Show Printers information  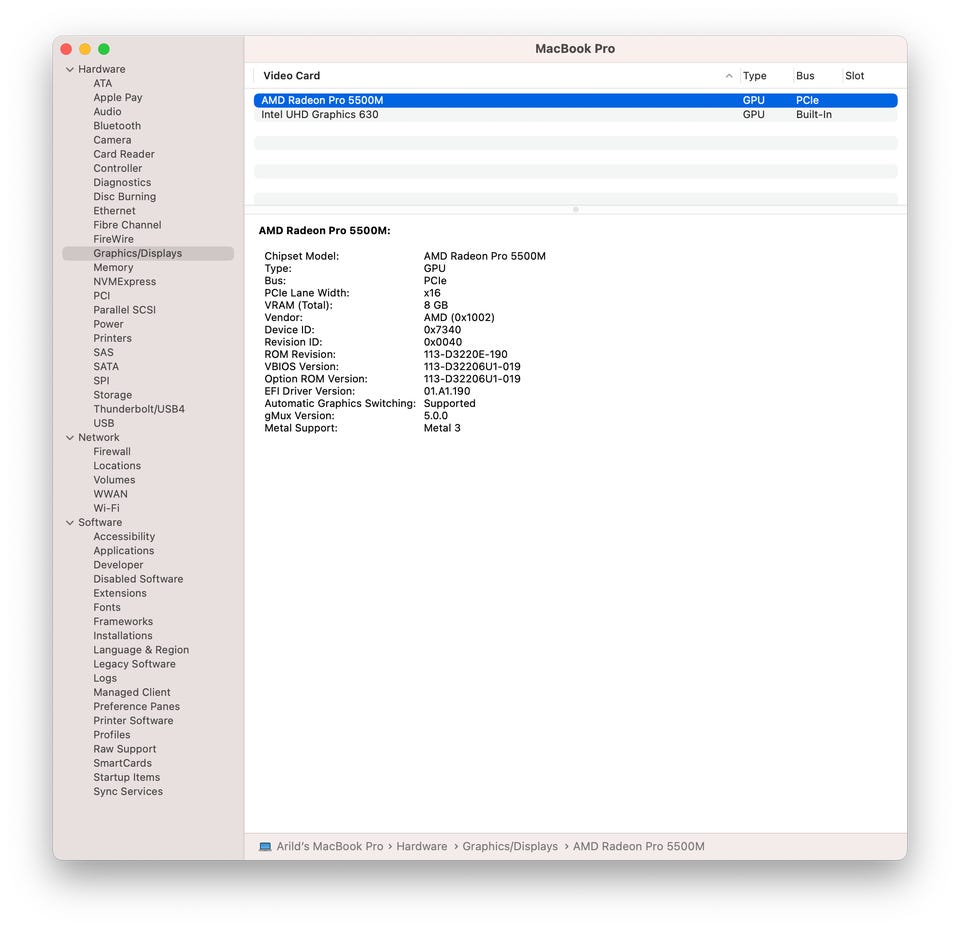pos(112,338)
